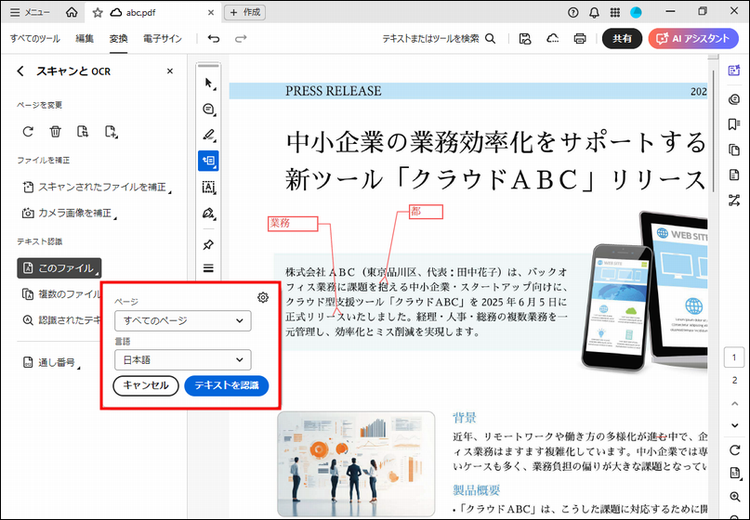This screenshot has width=750, height=520.
Task: Click the insert page icon
Action: (x=110, y=132)
